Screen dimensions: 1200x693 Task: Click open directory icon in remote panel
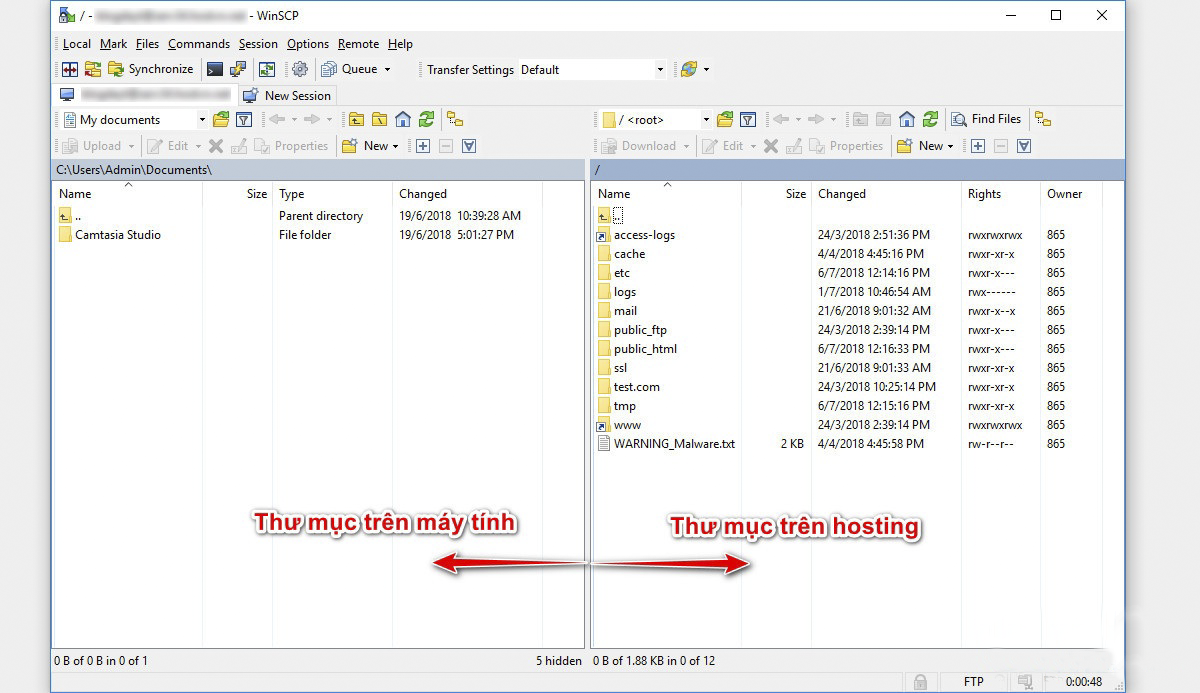[725, 119]
